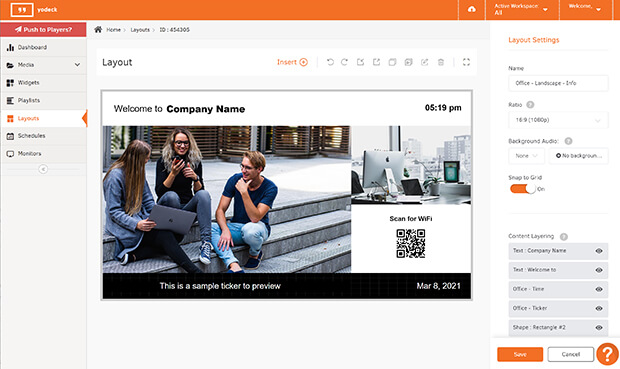Viewport: 620px width, 369px height.
Task: Open the Ratio 16:9 dropdown
Action: pyautogui.click(x=558, y=120)
